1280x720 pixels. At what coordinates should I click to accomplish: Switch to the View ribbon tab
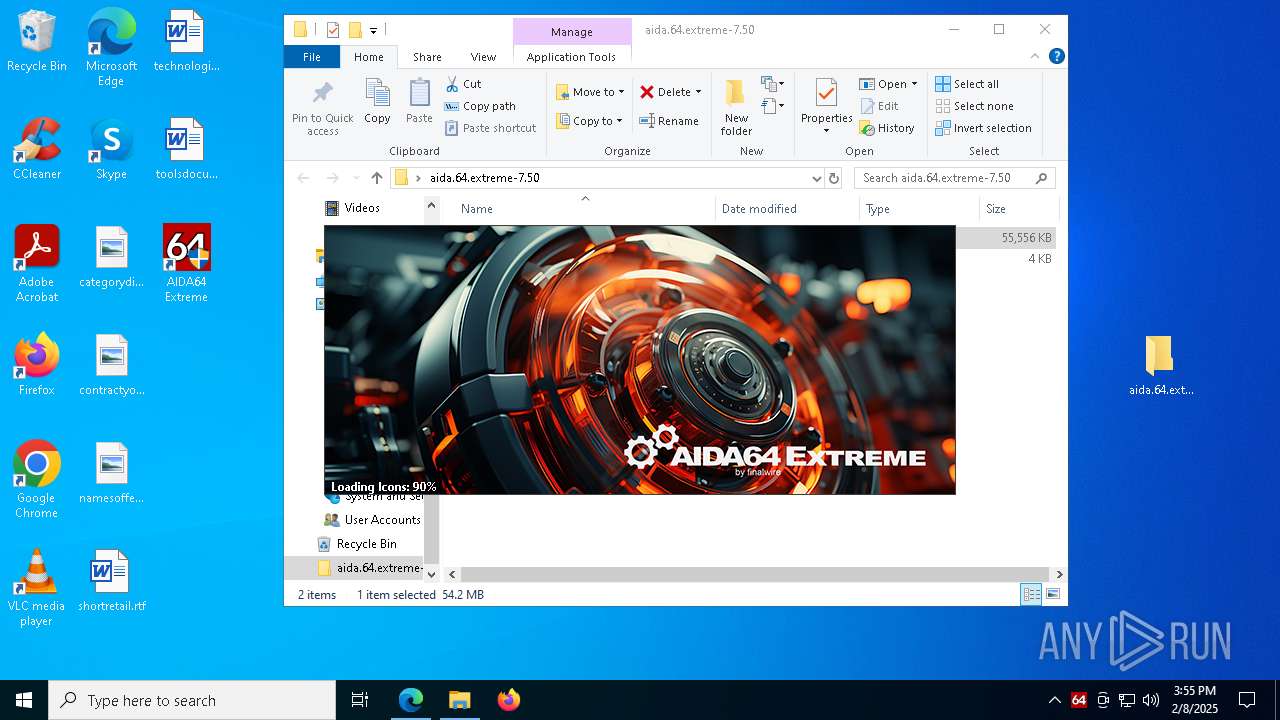click(x=483, y=57)
